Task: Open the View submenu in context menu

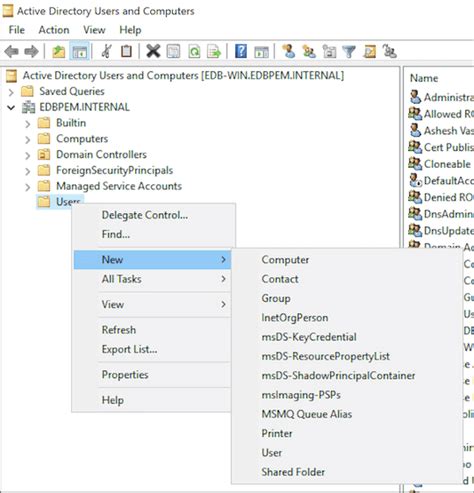Action: pyautogui.click(x=152, y=304)
